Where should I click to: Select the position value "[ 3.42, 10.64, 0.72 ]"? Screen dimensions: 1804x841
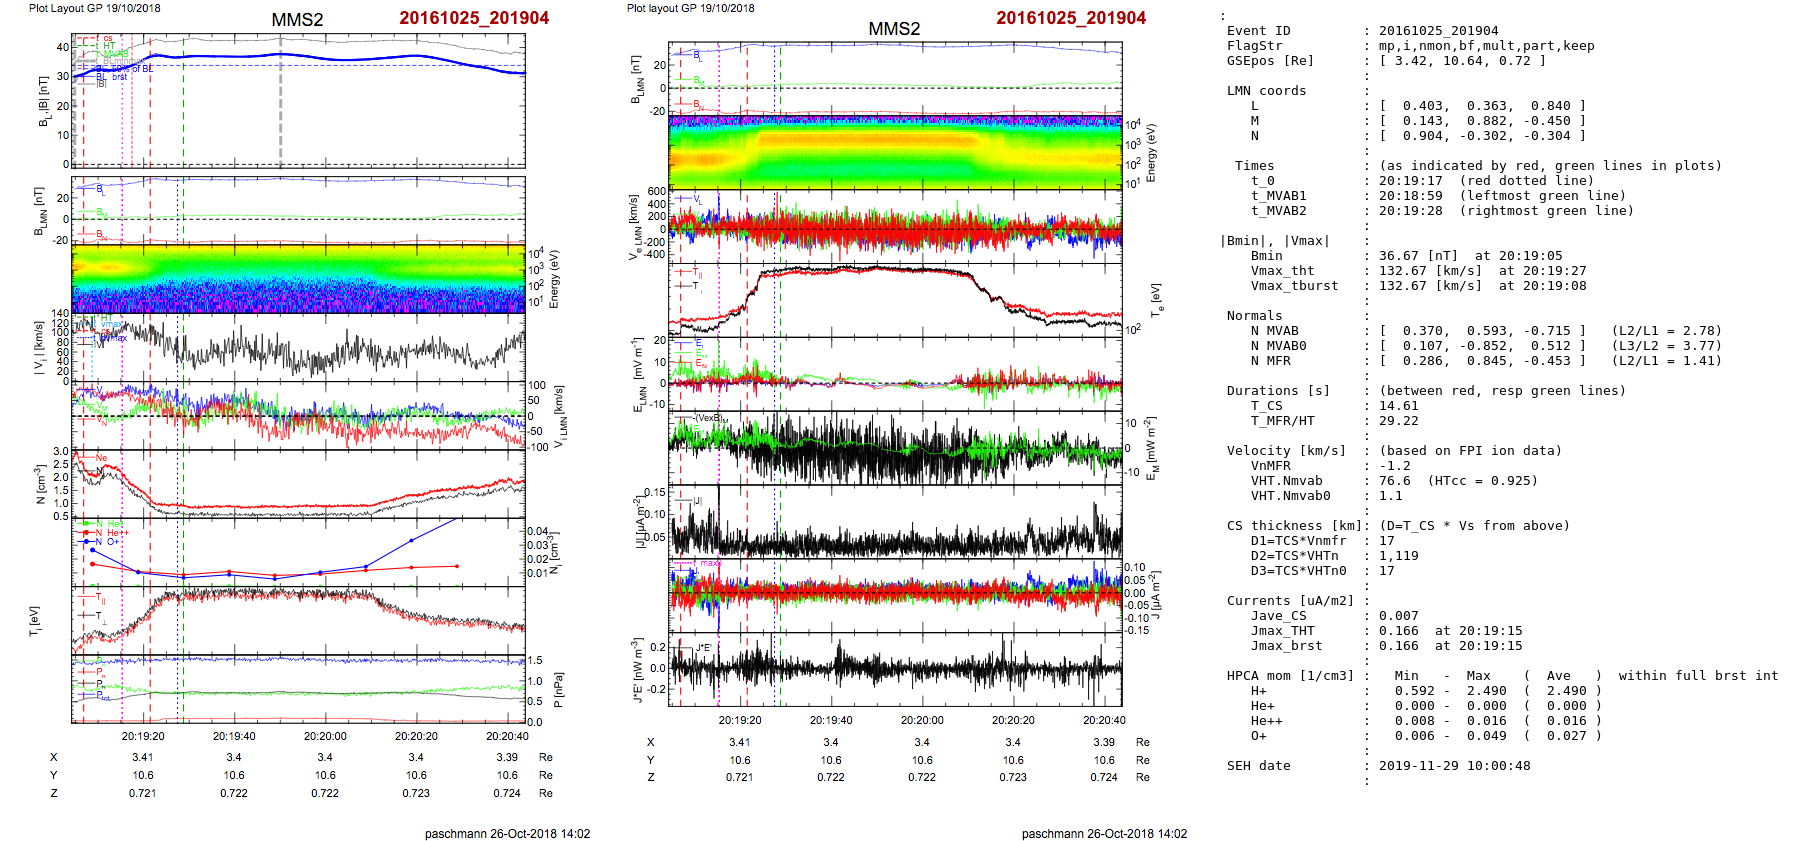pyautogui.click(x=1463, y=61)
